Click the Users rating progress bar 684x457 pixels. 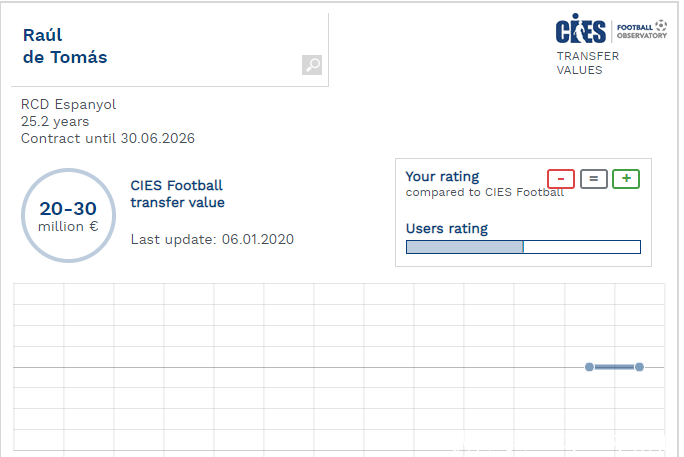[x=523, y=247]
